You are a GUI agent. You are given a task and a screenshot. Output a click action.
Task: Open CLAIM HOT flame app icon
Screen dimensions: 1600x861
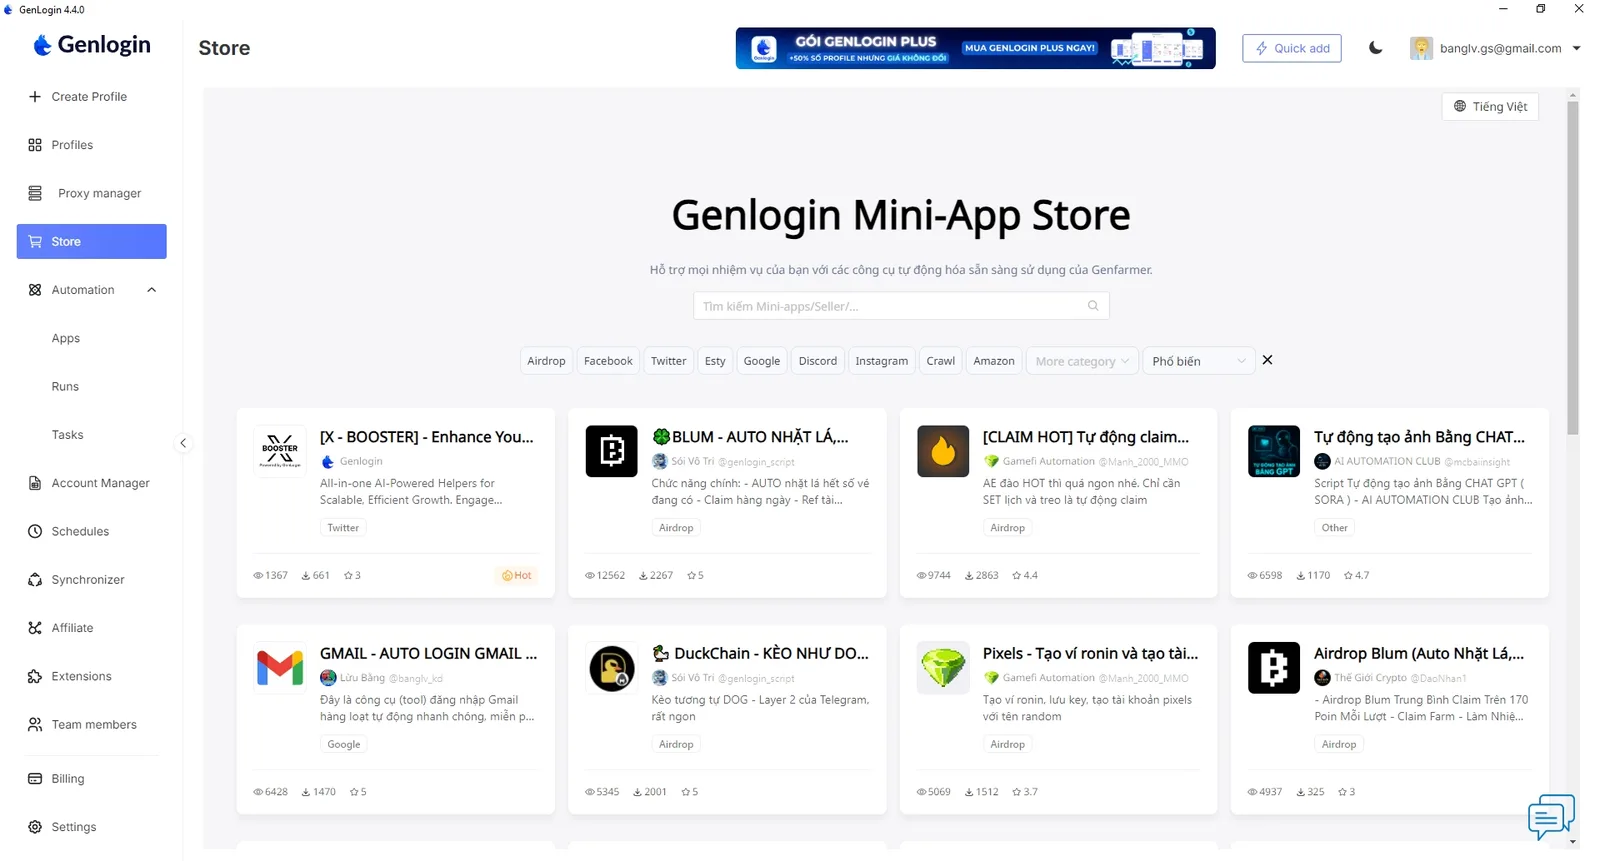click(943, 451)
